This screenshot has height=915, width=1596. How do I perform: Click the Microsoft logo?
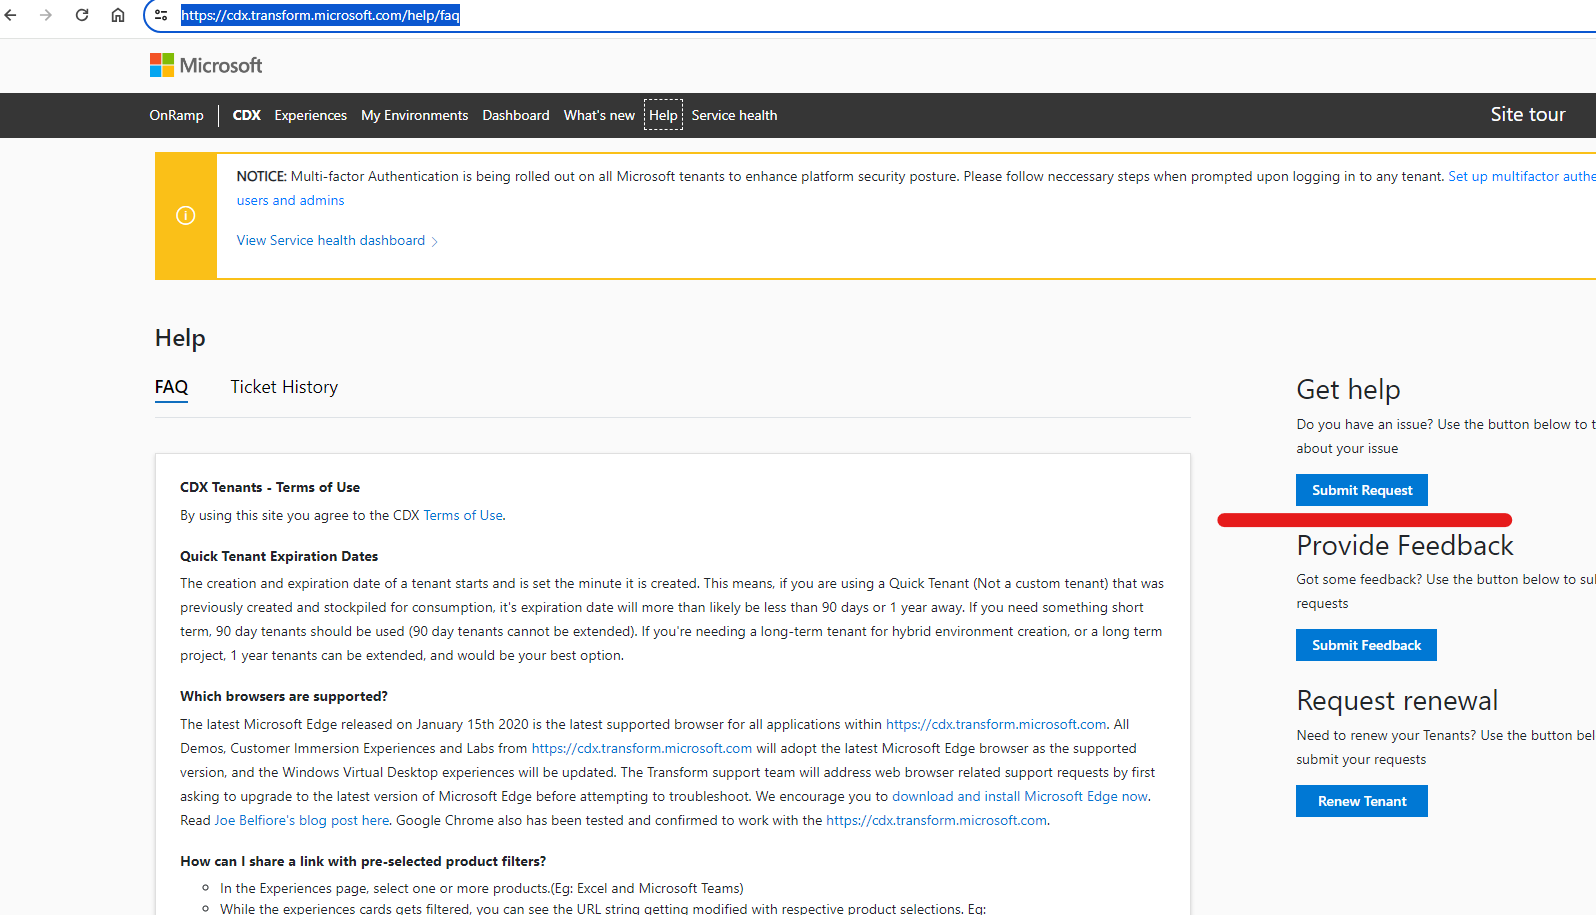click(x=206, y=65)
